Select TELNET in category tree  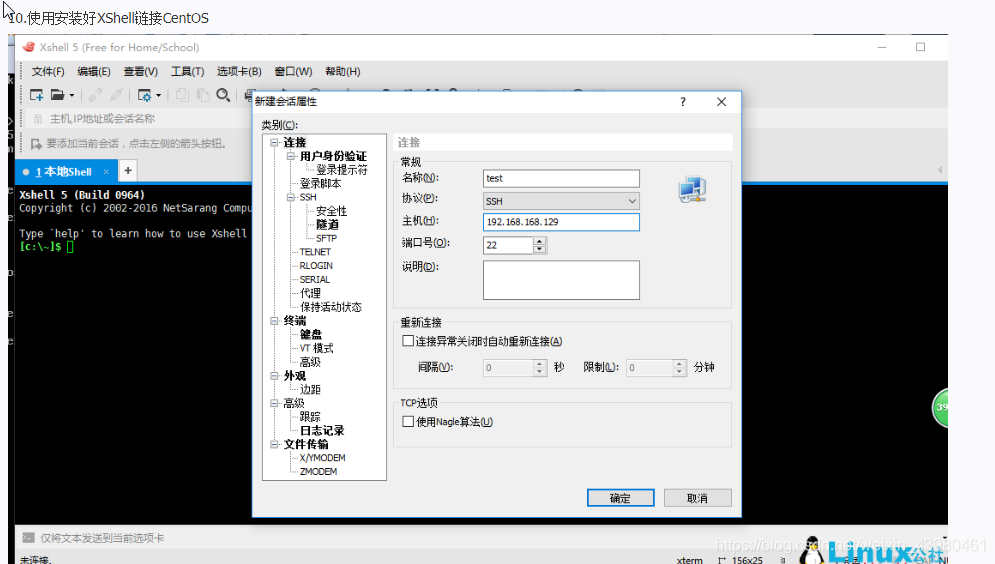coord(315,252)
